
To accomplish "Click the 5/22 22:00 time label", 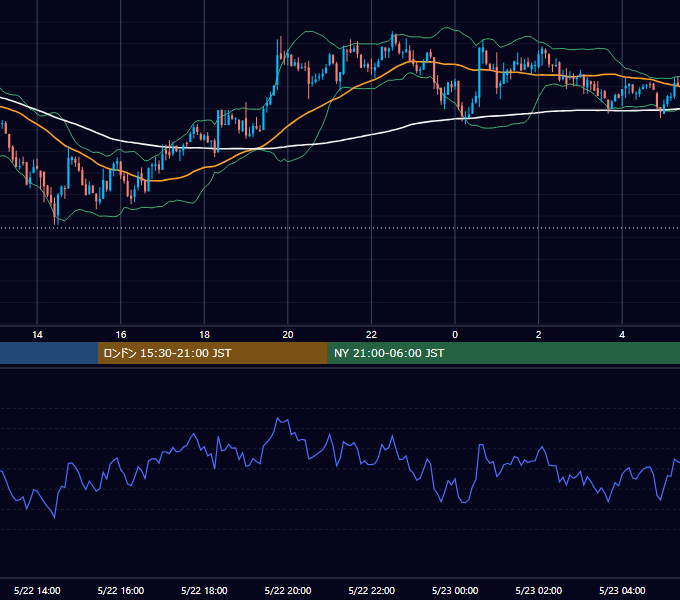I will (x=372, y=590).
